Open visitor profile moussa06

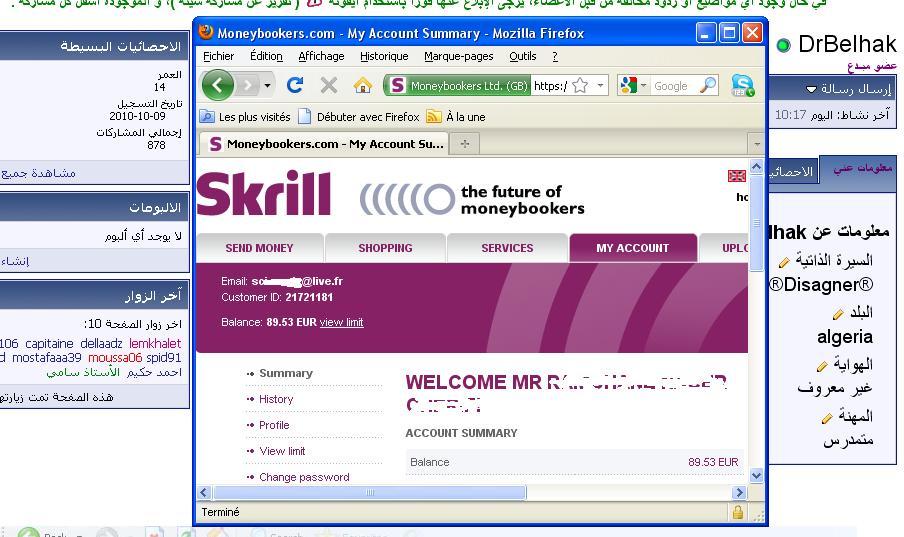[115, 357]
